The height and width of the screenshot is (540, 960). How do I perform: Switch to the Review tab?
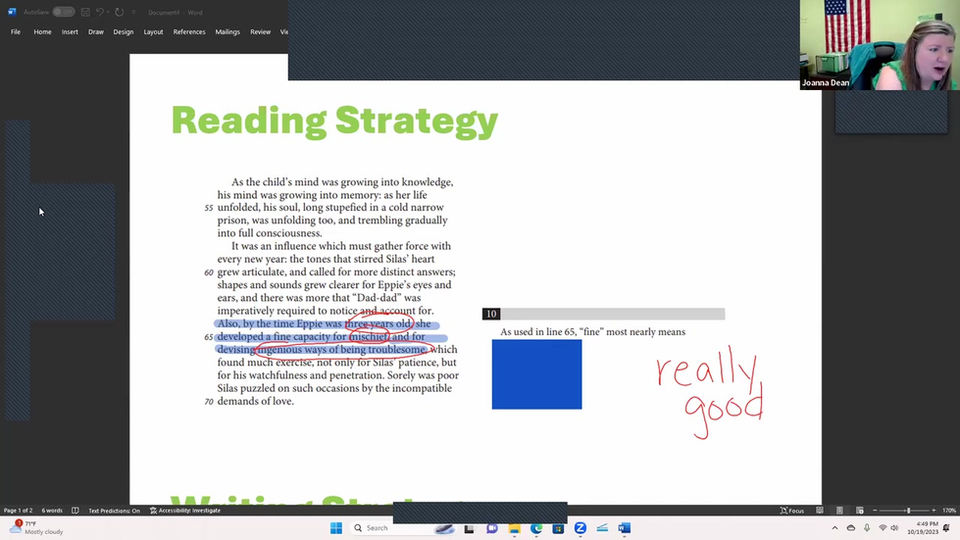(260, 32)
